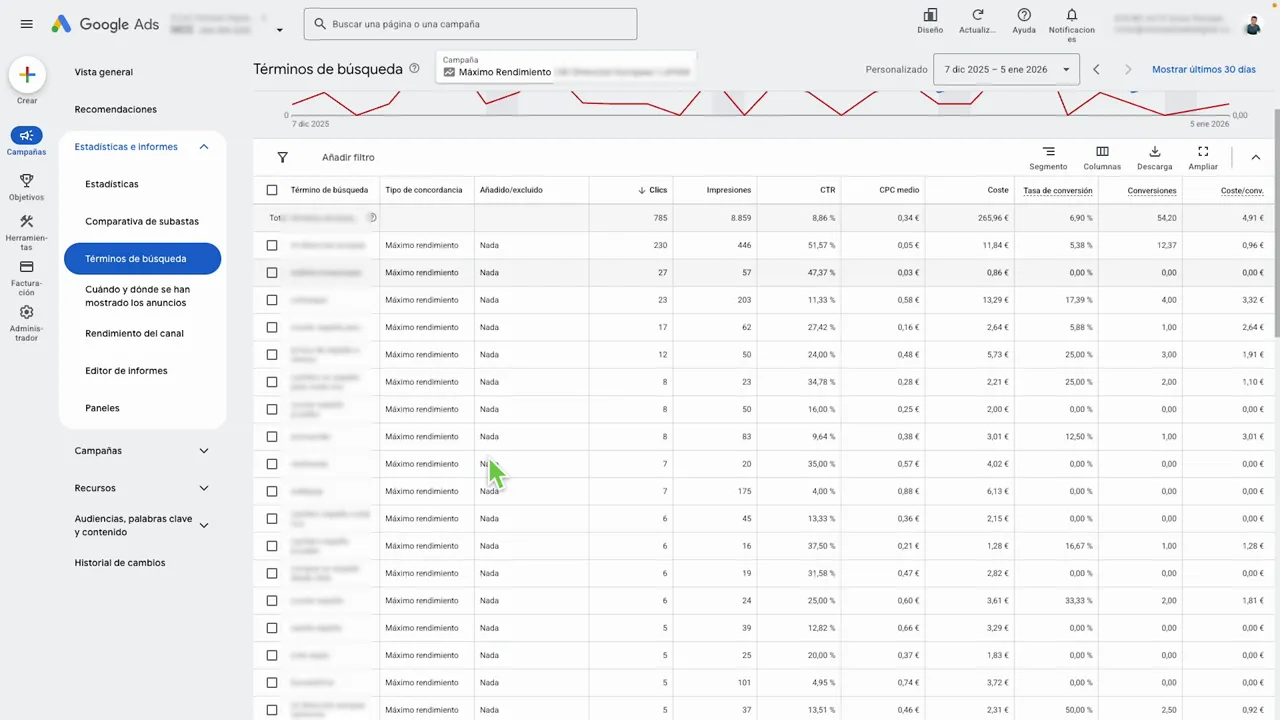Click the Descarga download icon

point(1154,151)
